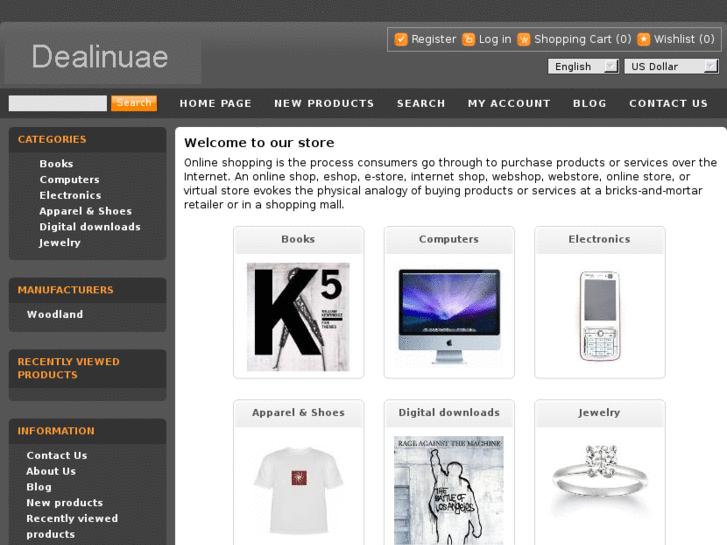Open the English language dropdown
Screen dimensions: 727x545
583,66
